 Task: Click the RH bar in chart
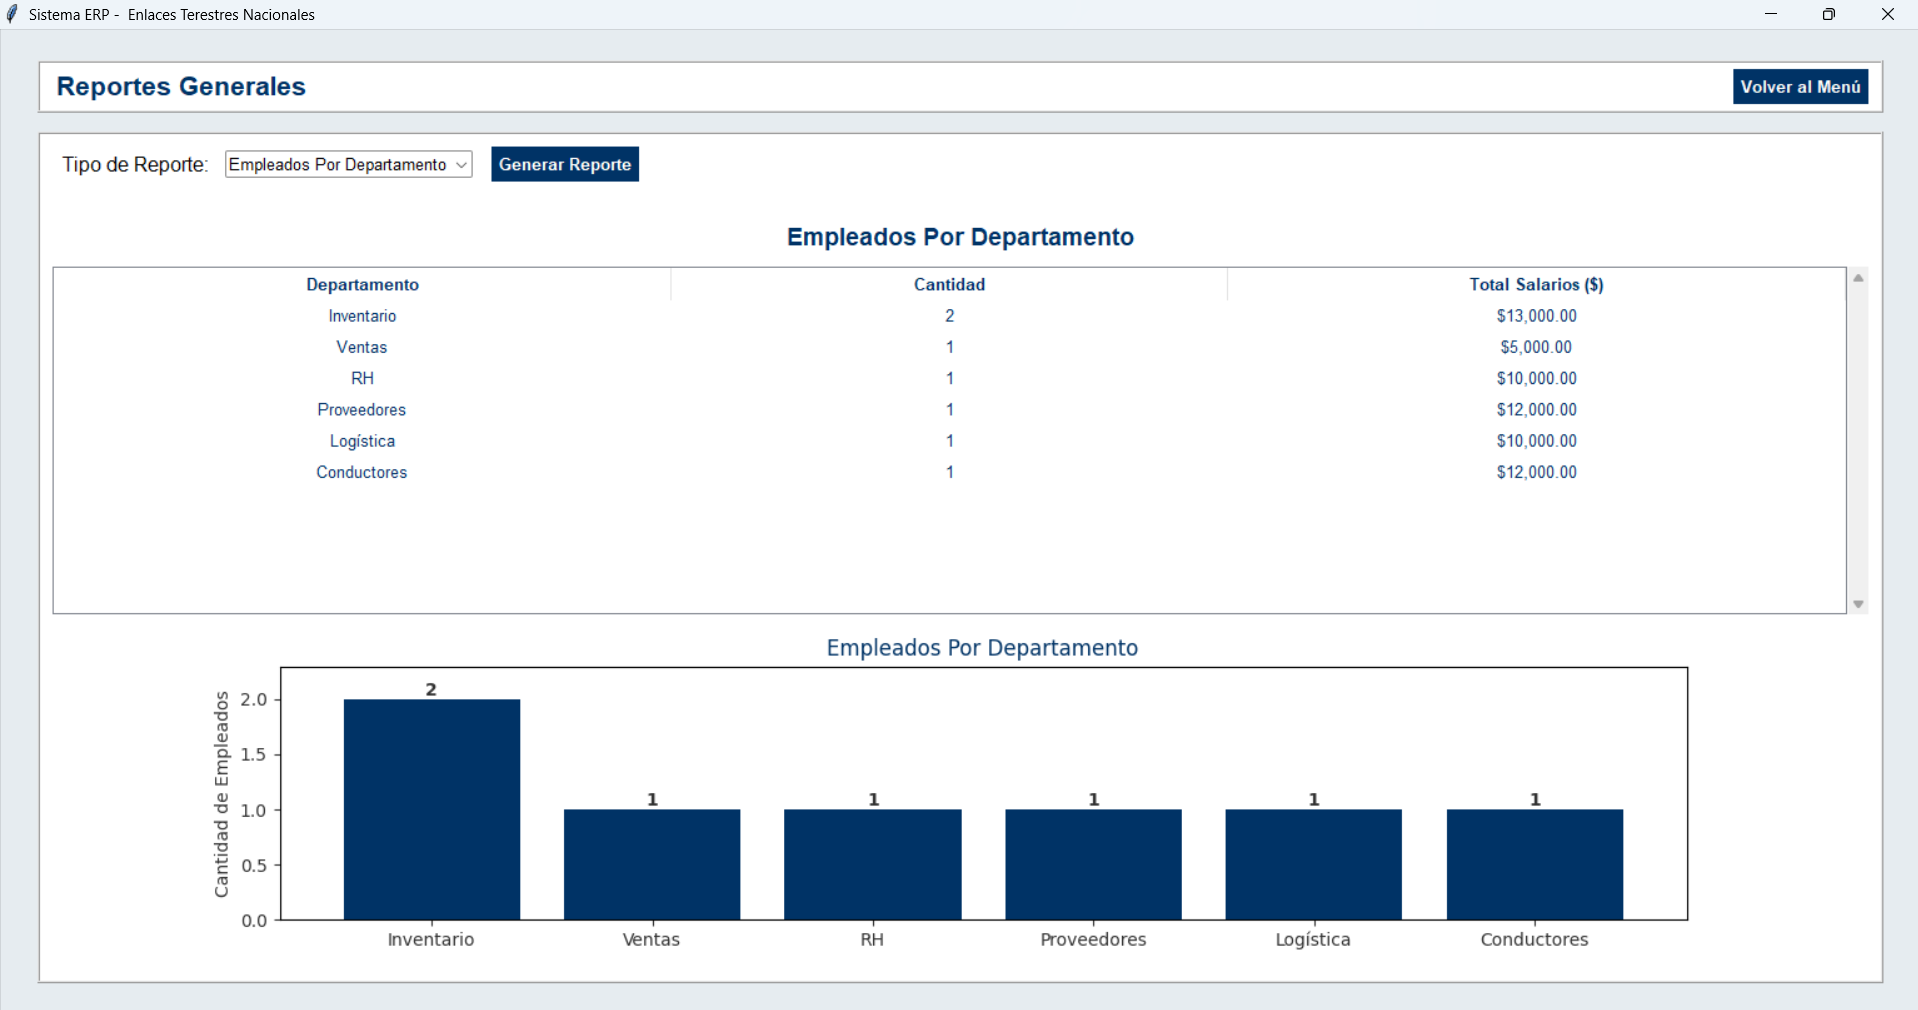873,864
